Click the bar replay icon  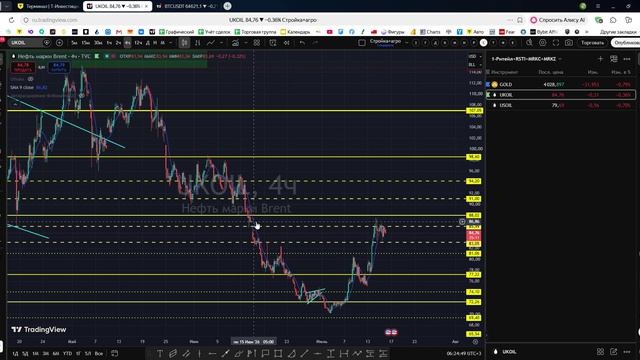287,43
